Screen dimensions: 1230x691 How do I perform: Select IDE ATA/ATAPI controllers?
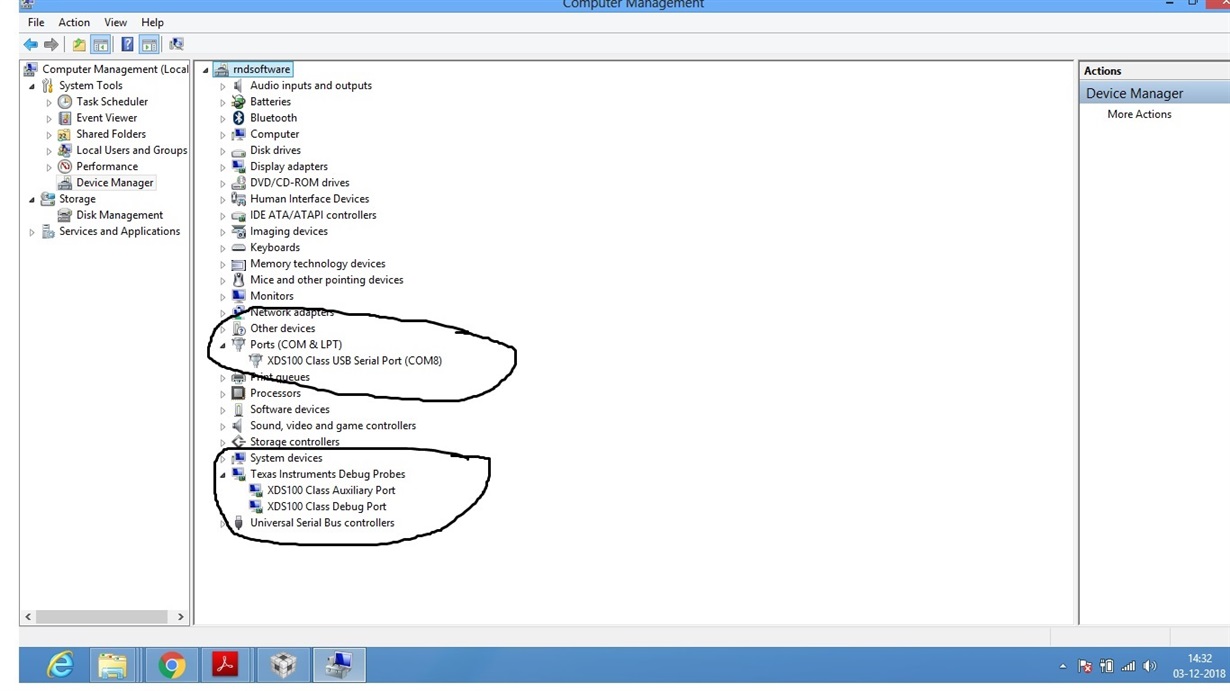click(313, 215)
